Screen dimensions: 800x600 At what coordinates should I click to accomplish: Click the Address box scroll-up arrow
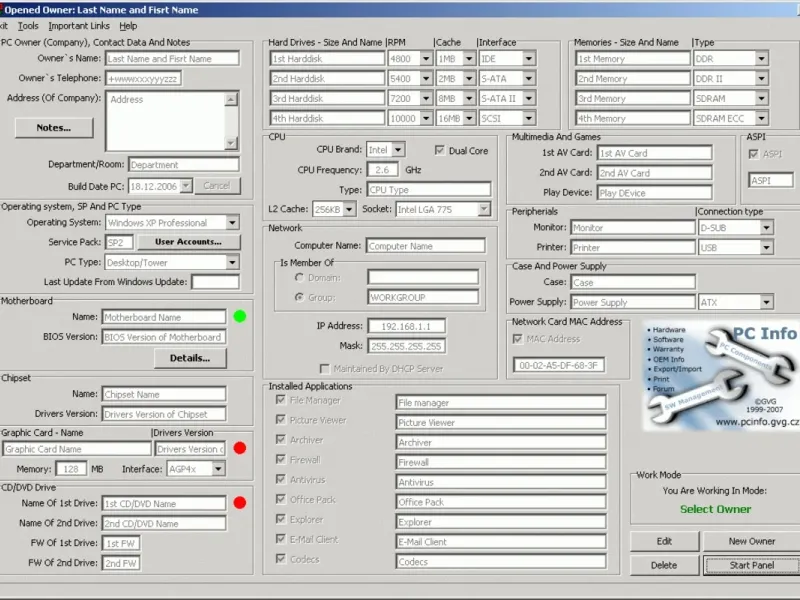point(232,98)
